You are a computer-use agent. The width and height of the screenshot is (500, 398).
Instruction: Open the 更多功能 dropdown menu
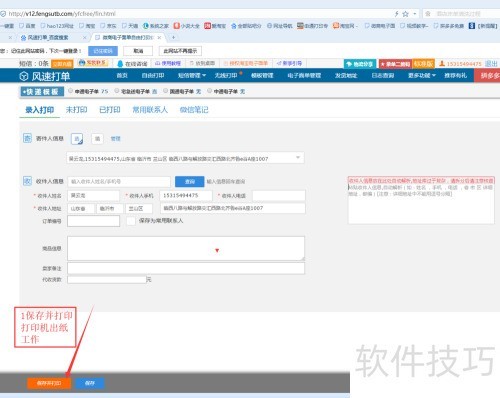[422, 76]
